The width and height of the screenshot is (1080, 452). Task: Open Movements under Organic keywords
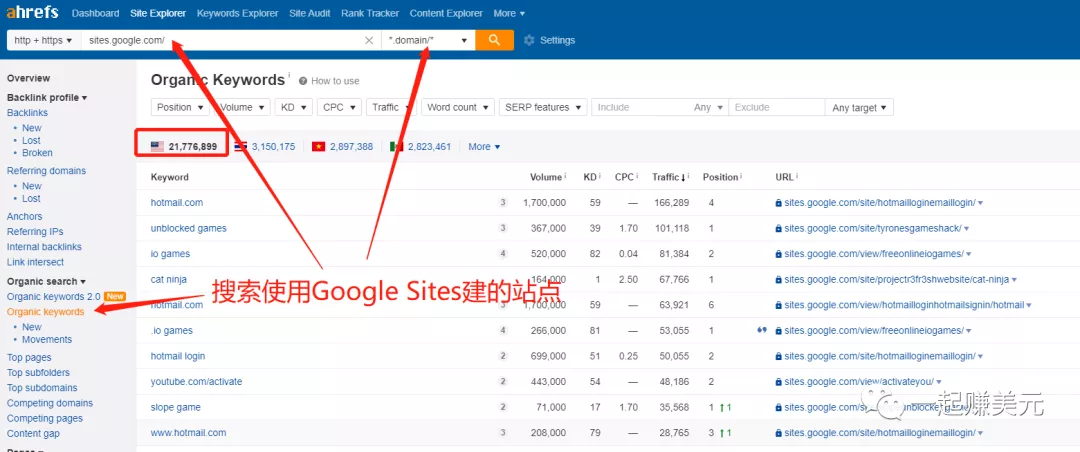47,339
